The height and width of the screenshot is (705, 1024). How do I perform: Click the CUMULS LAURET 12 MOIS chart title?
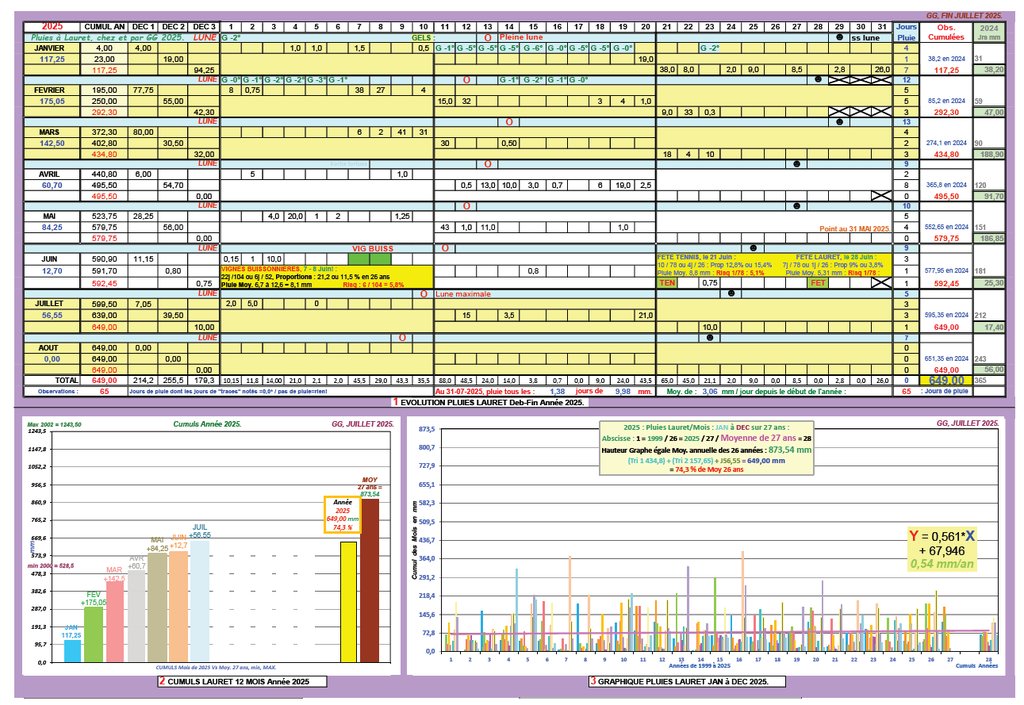pyautogui.click(x=241, y=682)
